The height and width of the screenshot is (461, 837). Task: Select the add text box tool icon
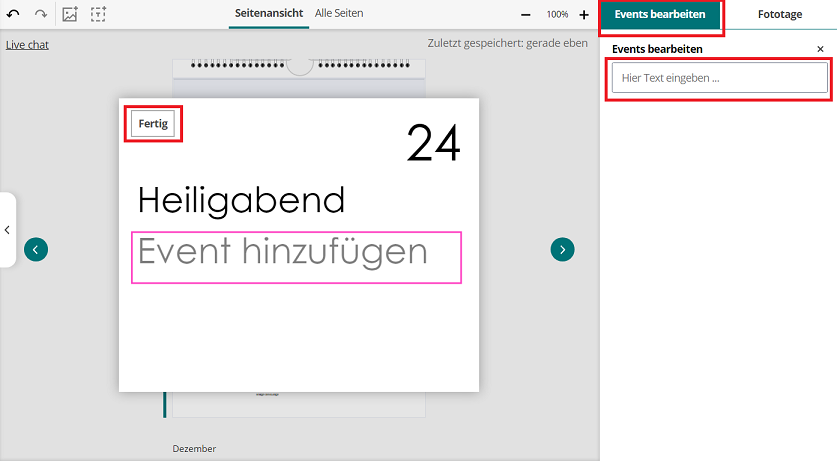98,14
